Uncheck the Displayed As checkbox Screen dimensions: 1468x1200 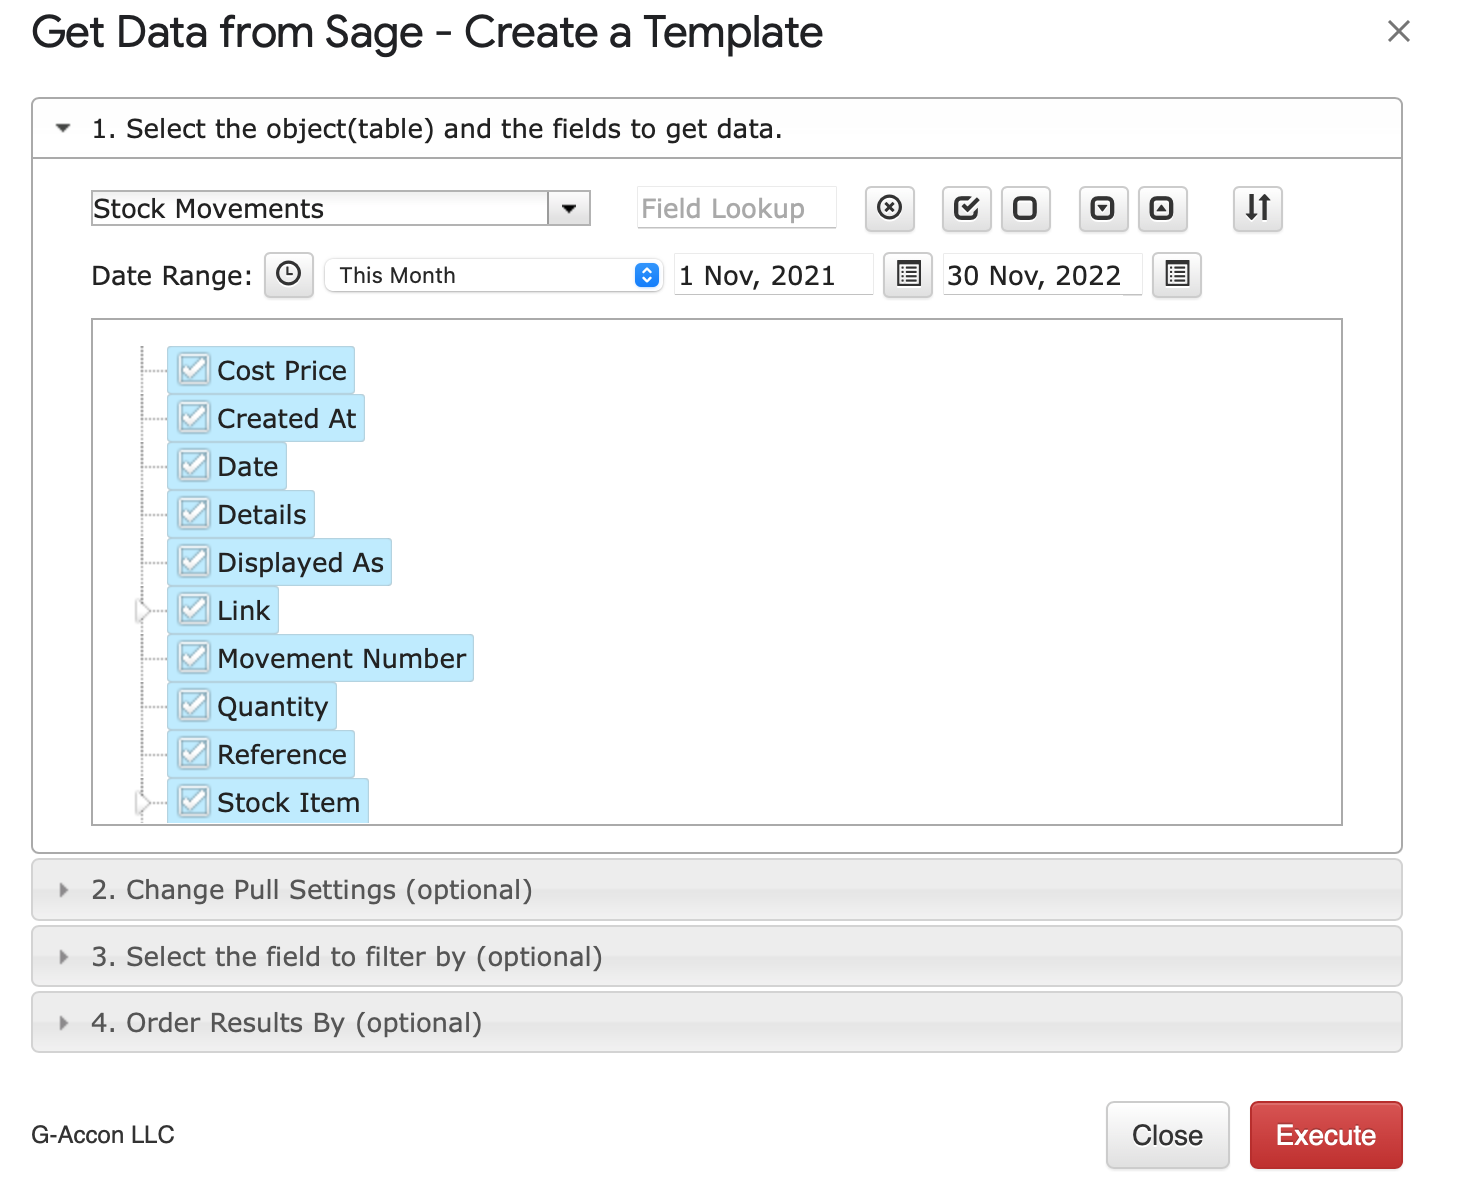point(194,561)
